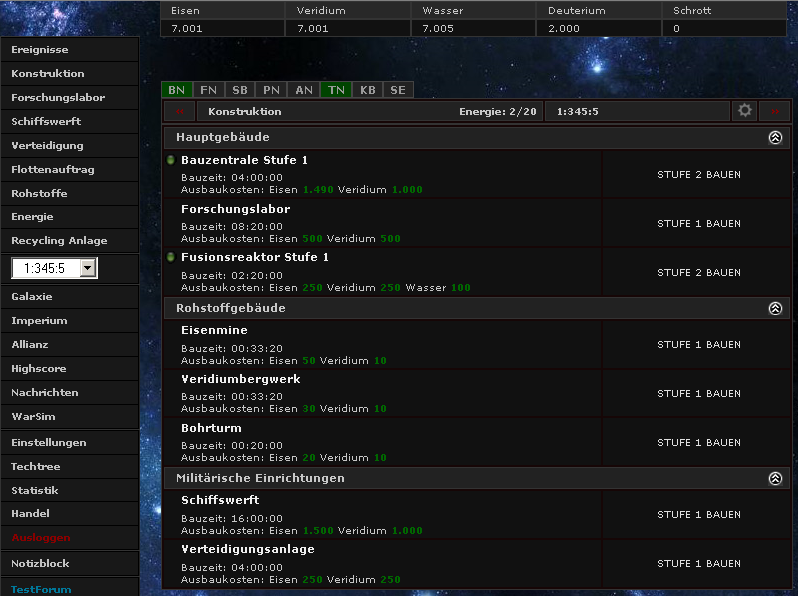Collapse the Hauptgebäude section
Viewport: 798px width, 596px height.
tap(775, 138)
